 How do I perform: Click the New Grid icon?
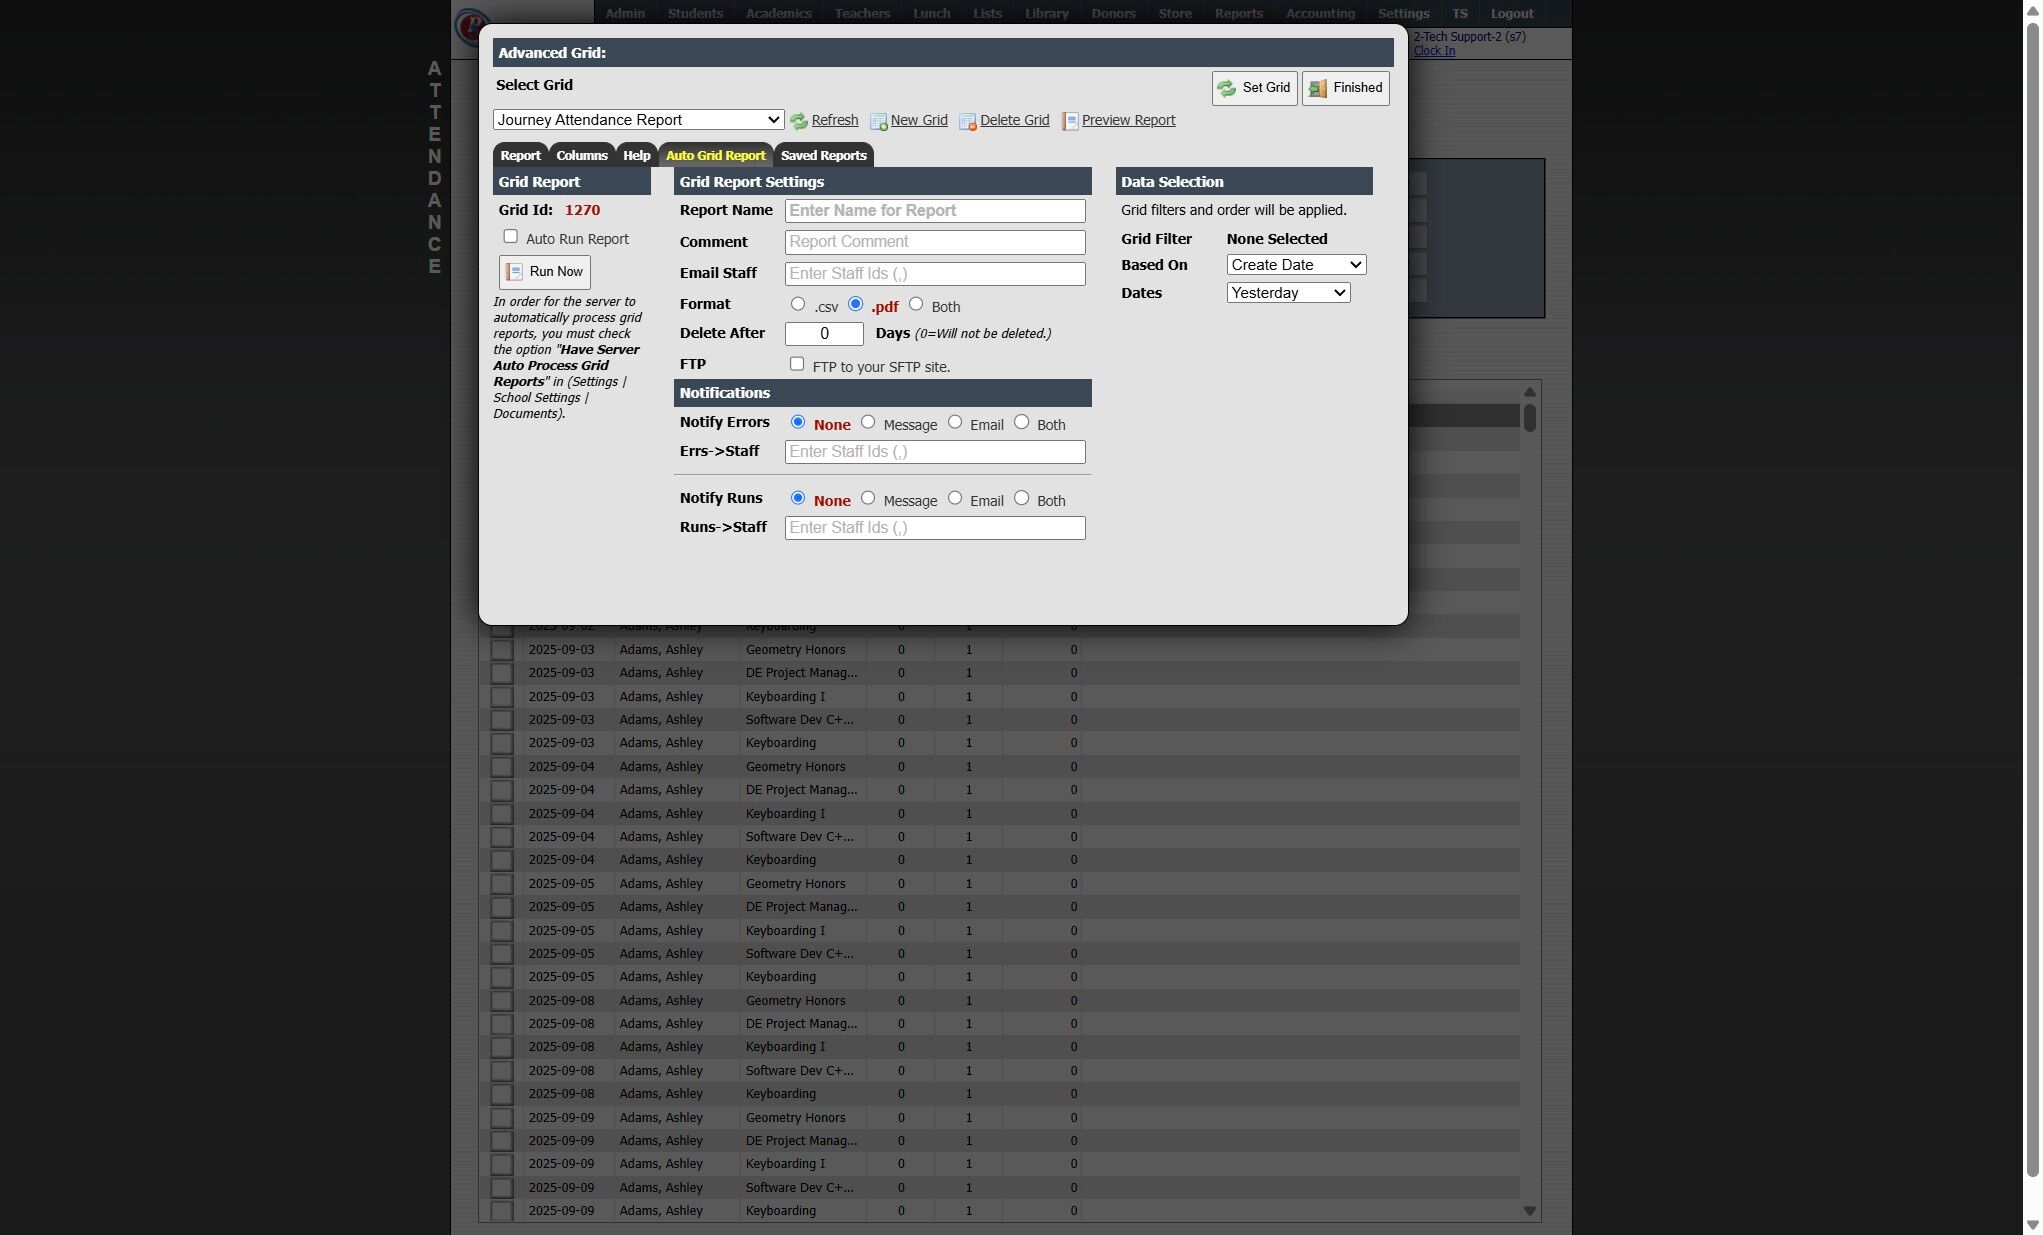[x=878, y=121]
